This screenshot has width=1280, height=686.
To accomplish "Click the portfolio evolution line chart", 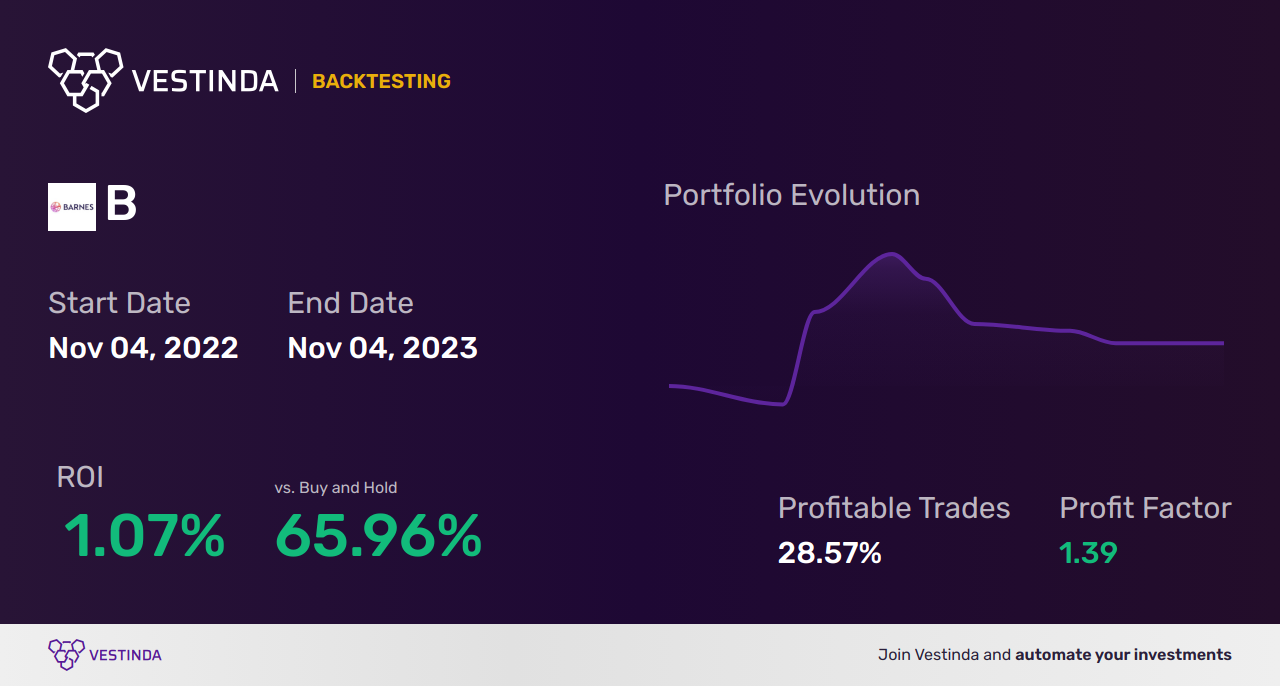I will 946,330.
